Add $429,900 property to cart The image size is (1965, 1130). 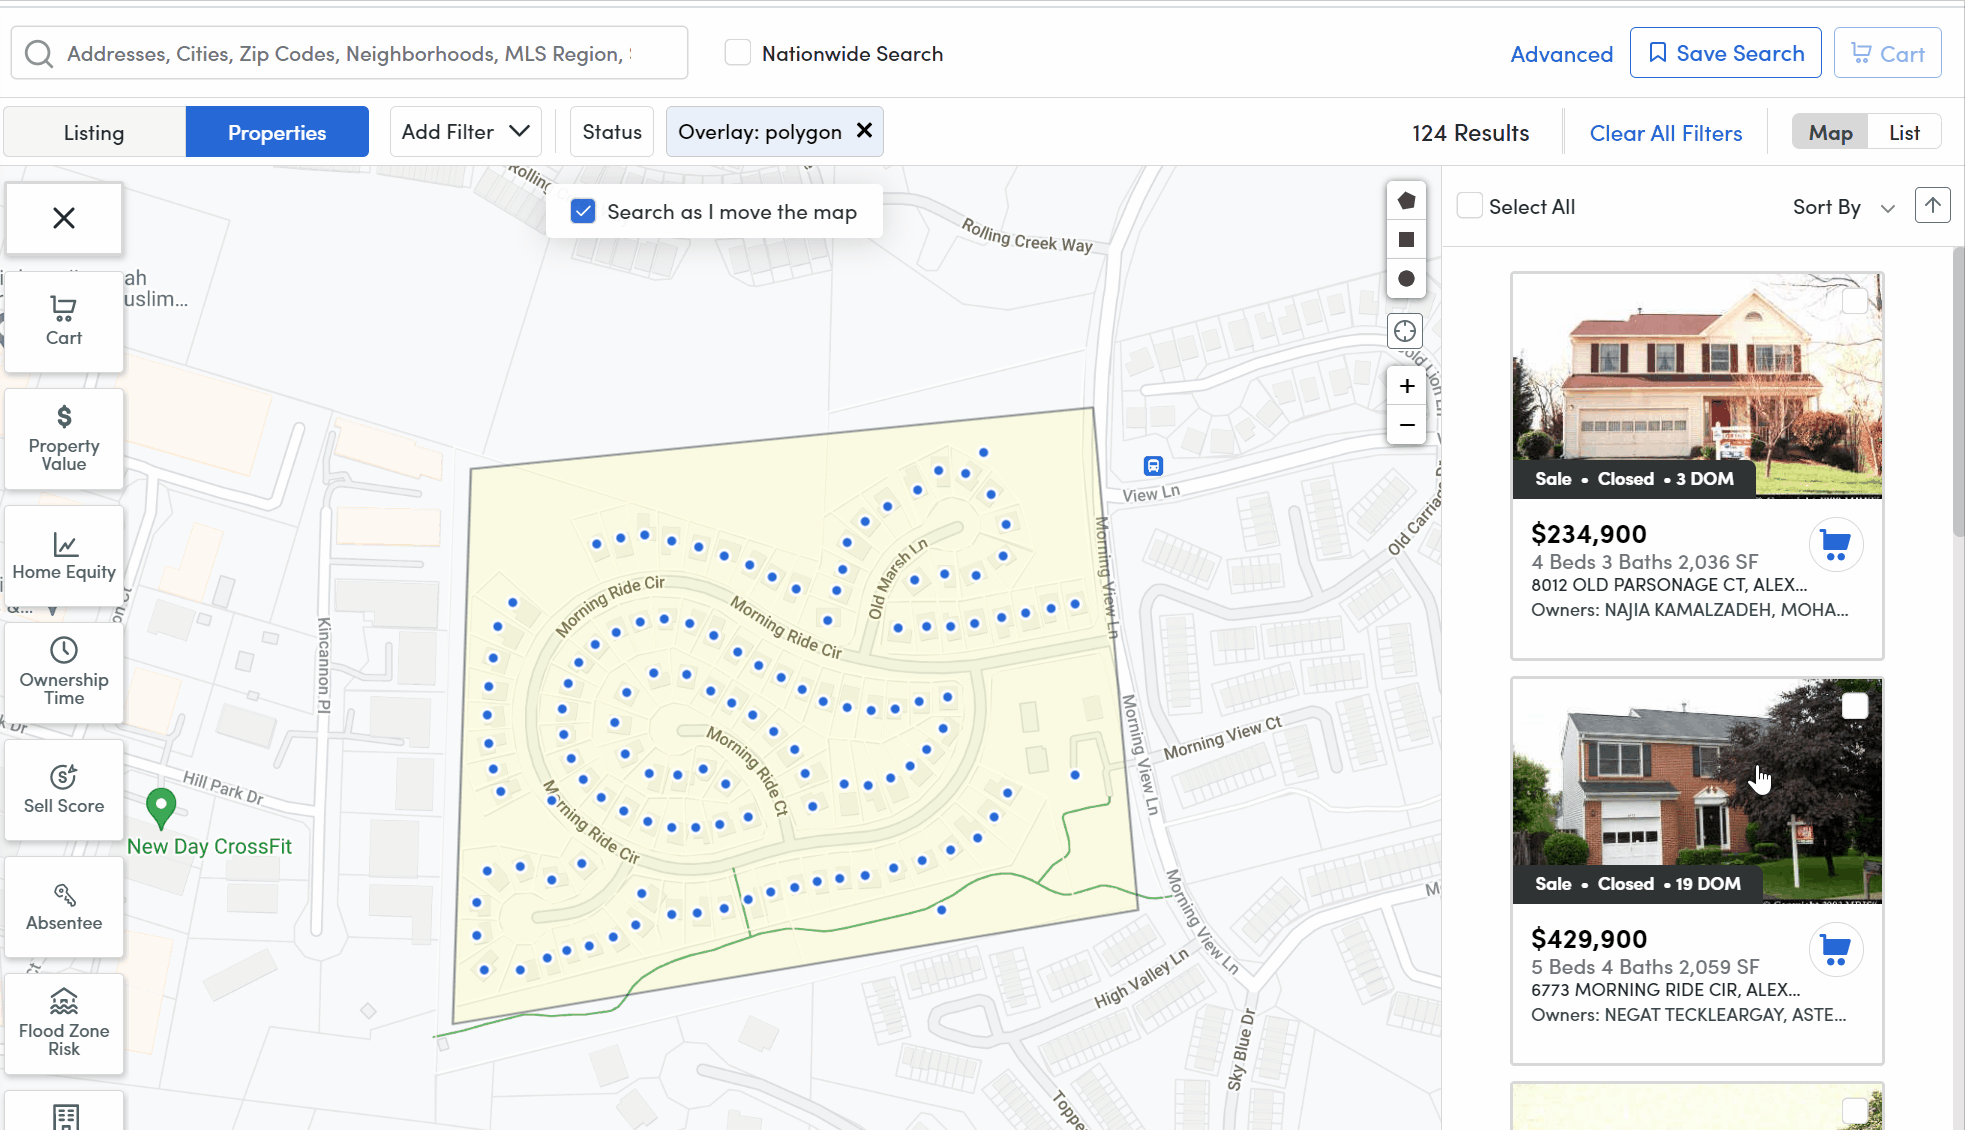(1836, 950)
